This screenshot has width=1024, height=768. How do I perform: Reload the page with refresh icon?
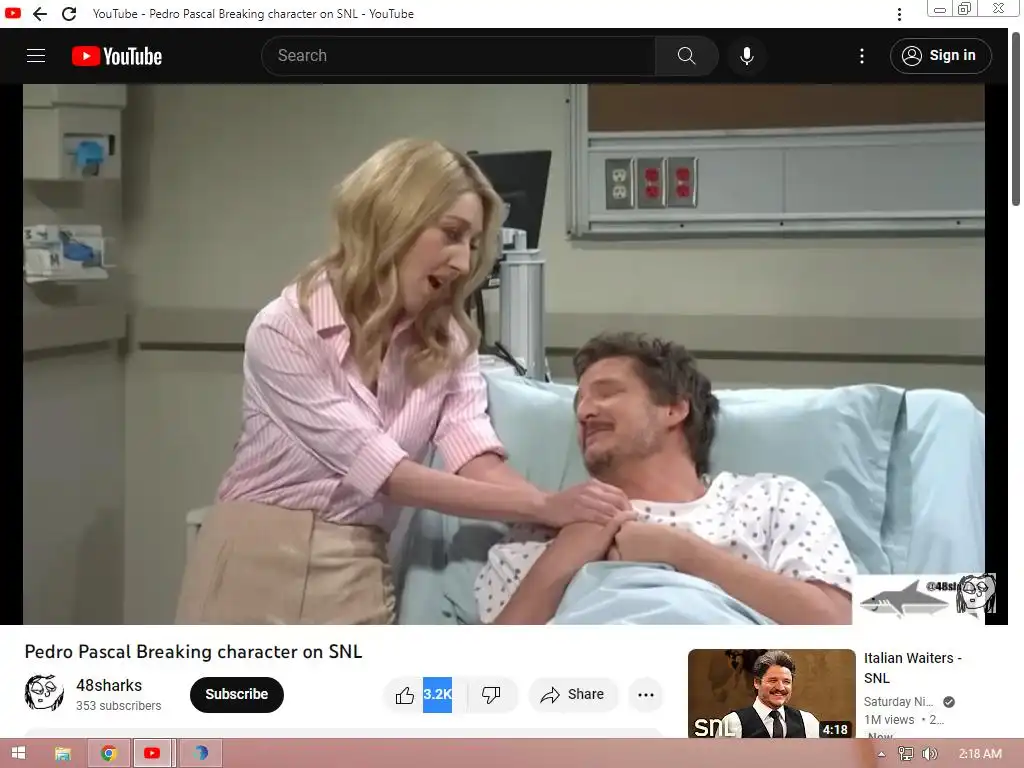[x=69, y=14]
